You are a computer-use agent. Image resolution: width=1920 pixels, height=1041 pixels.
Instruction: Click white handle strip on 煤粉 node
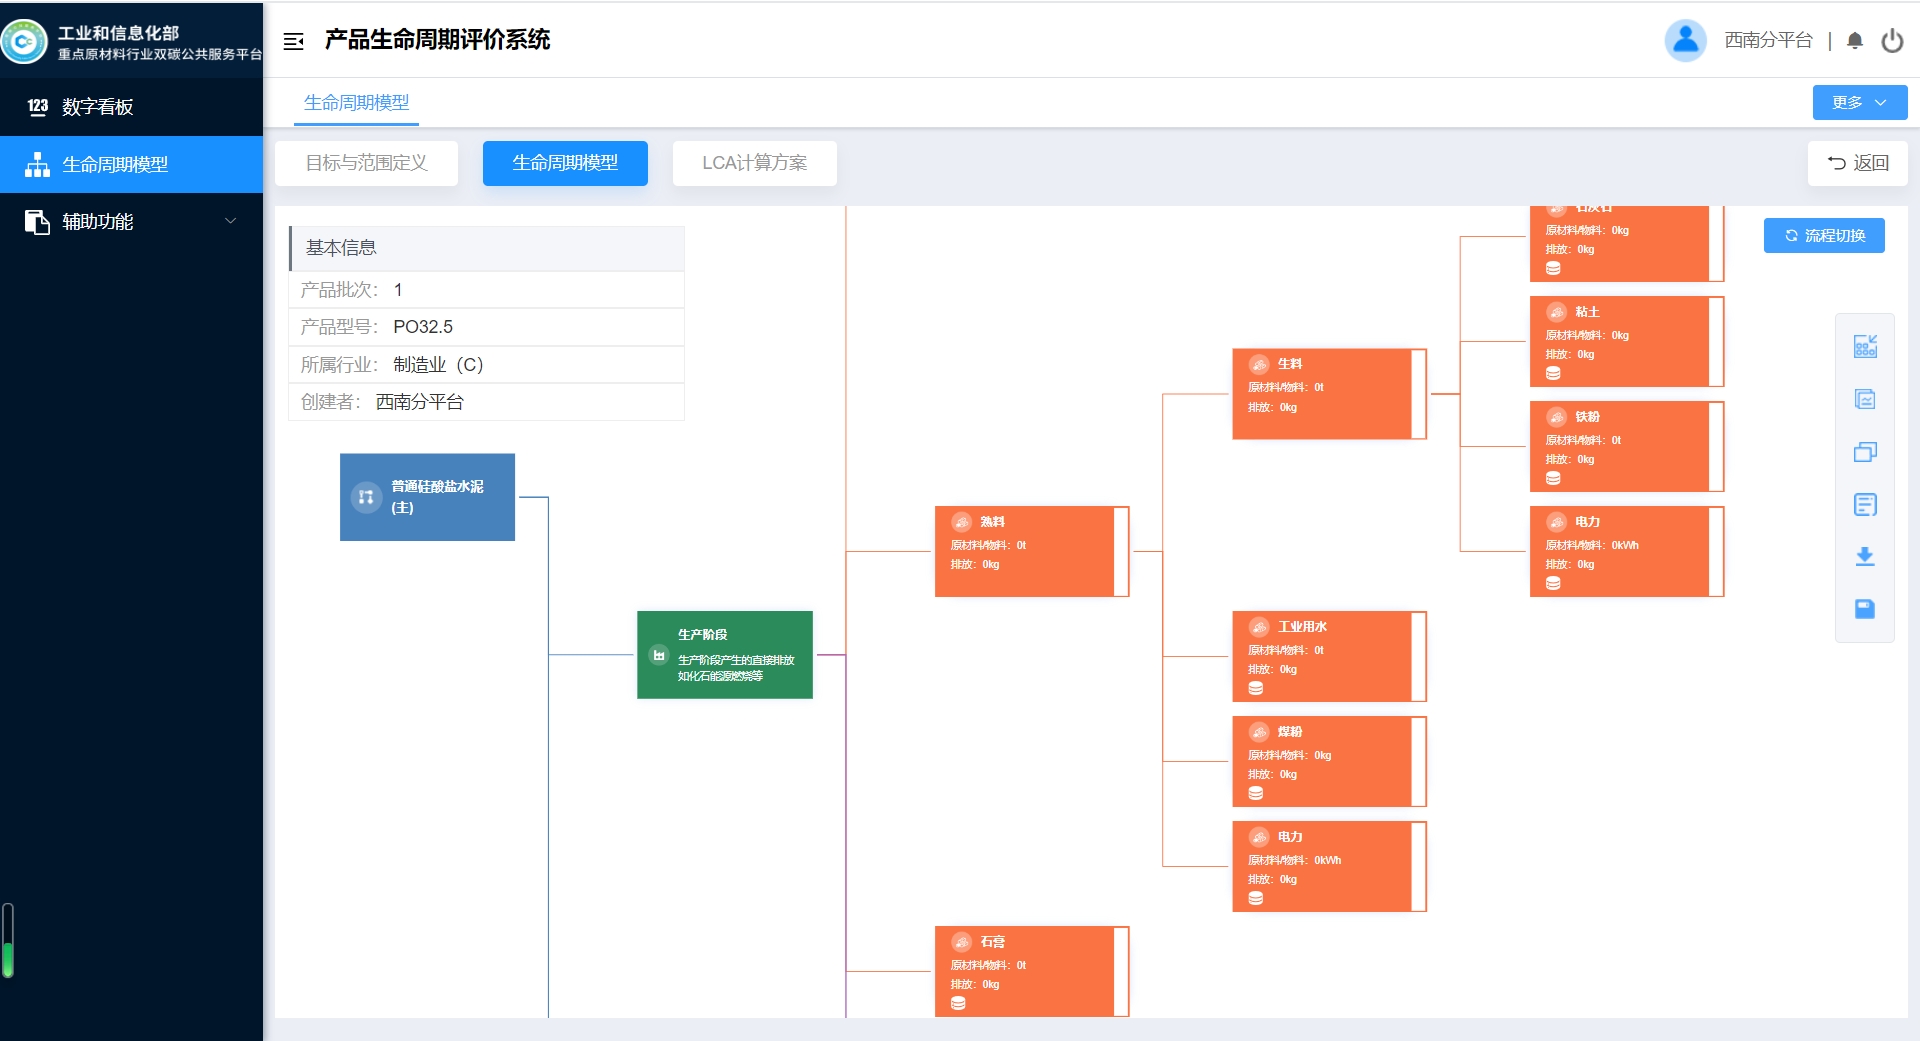coord(1418,761)
